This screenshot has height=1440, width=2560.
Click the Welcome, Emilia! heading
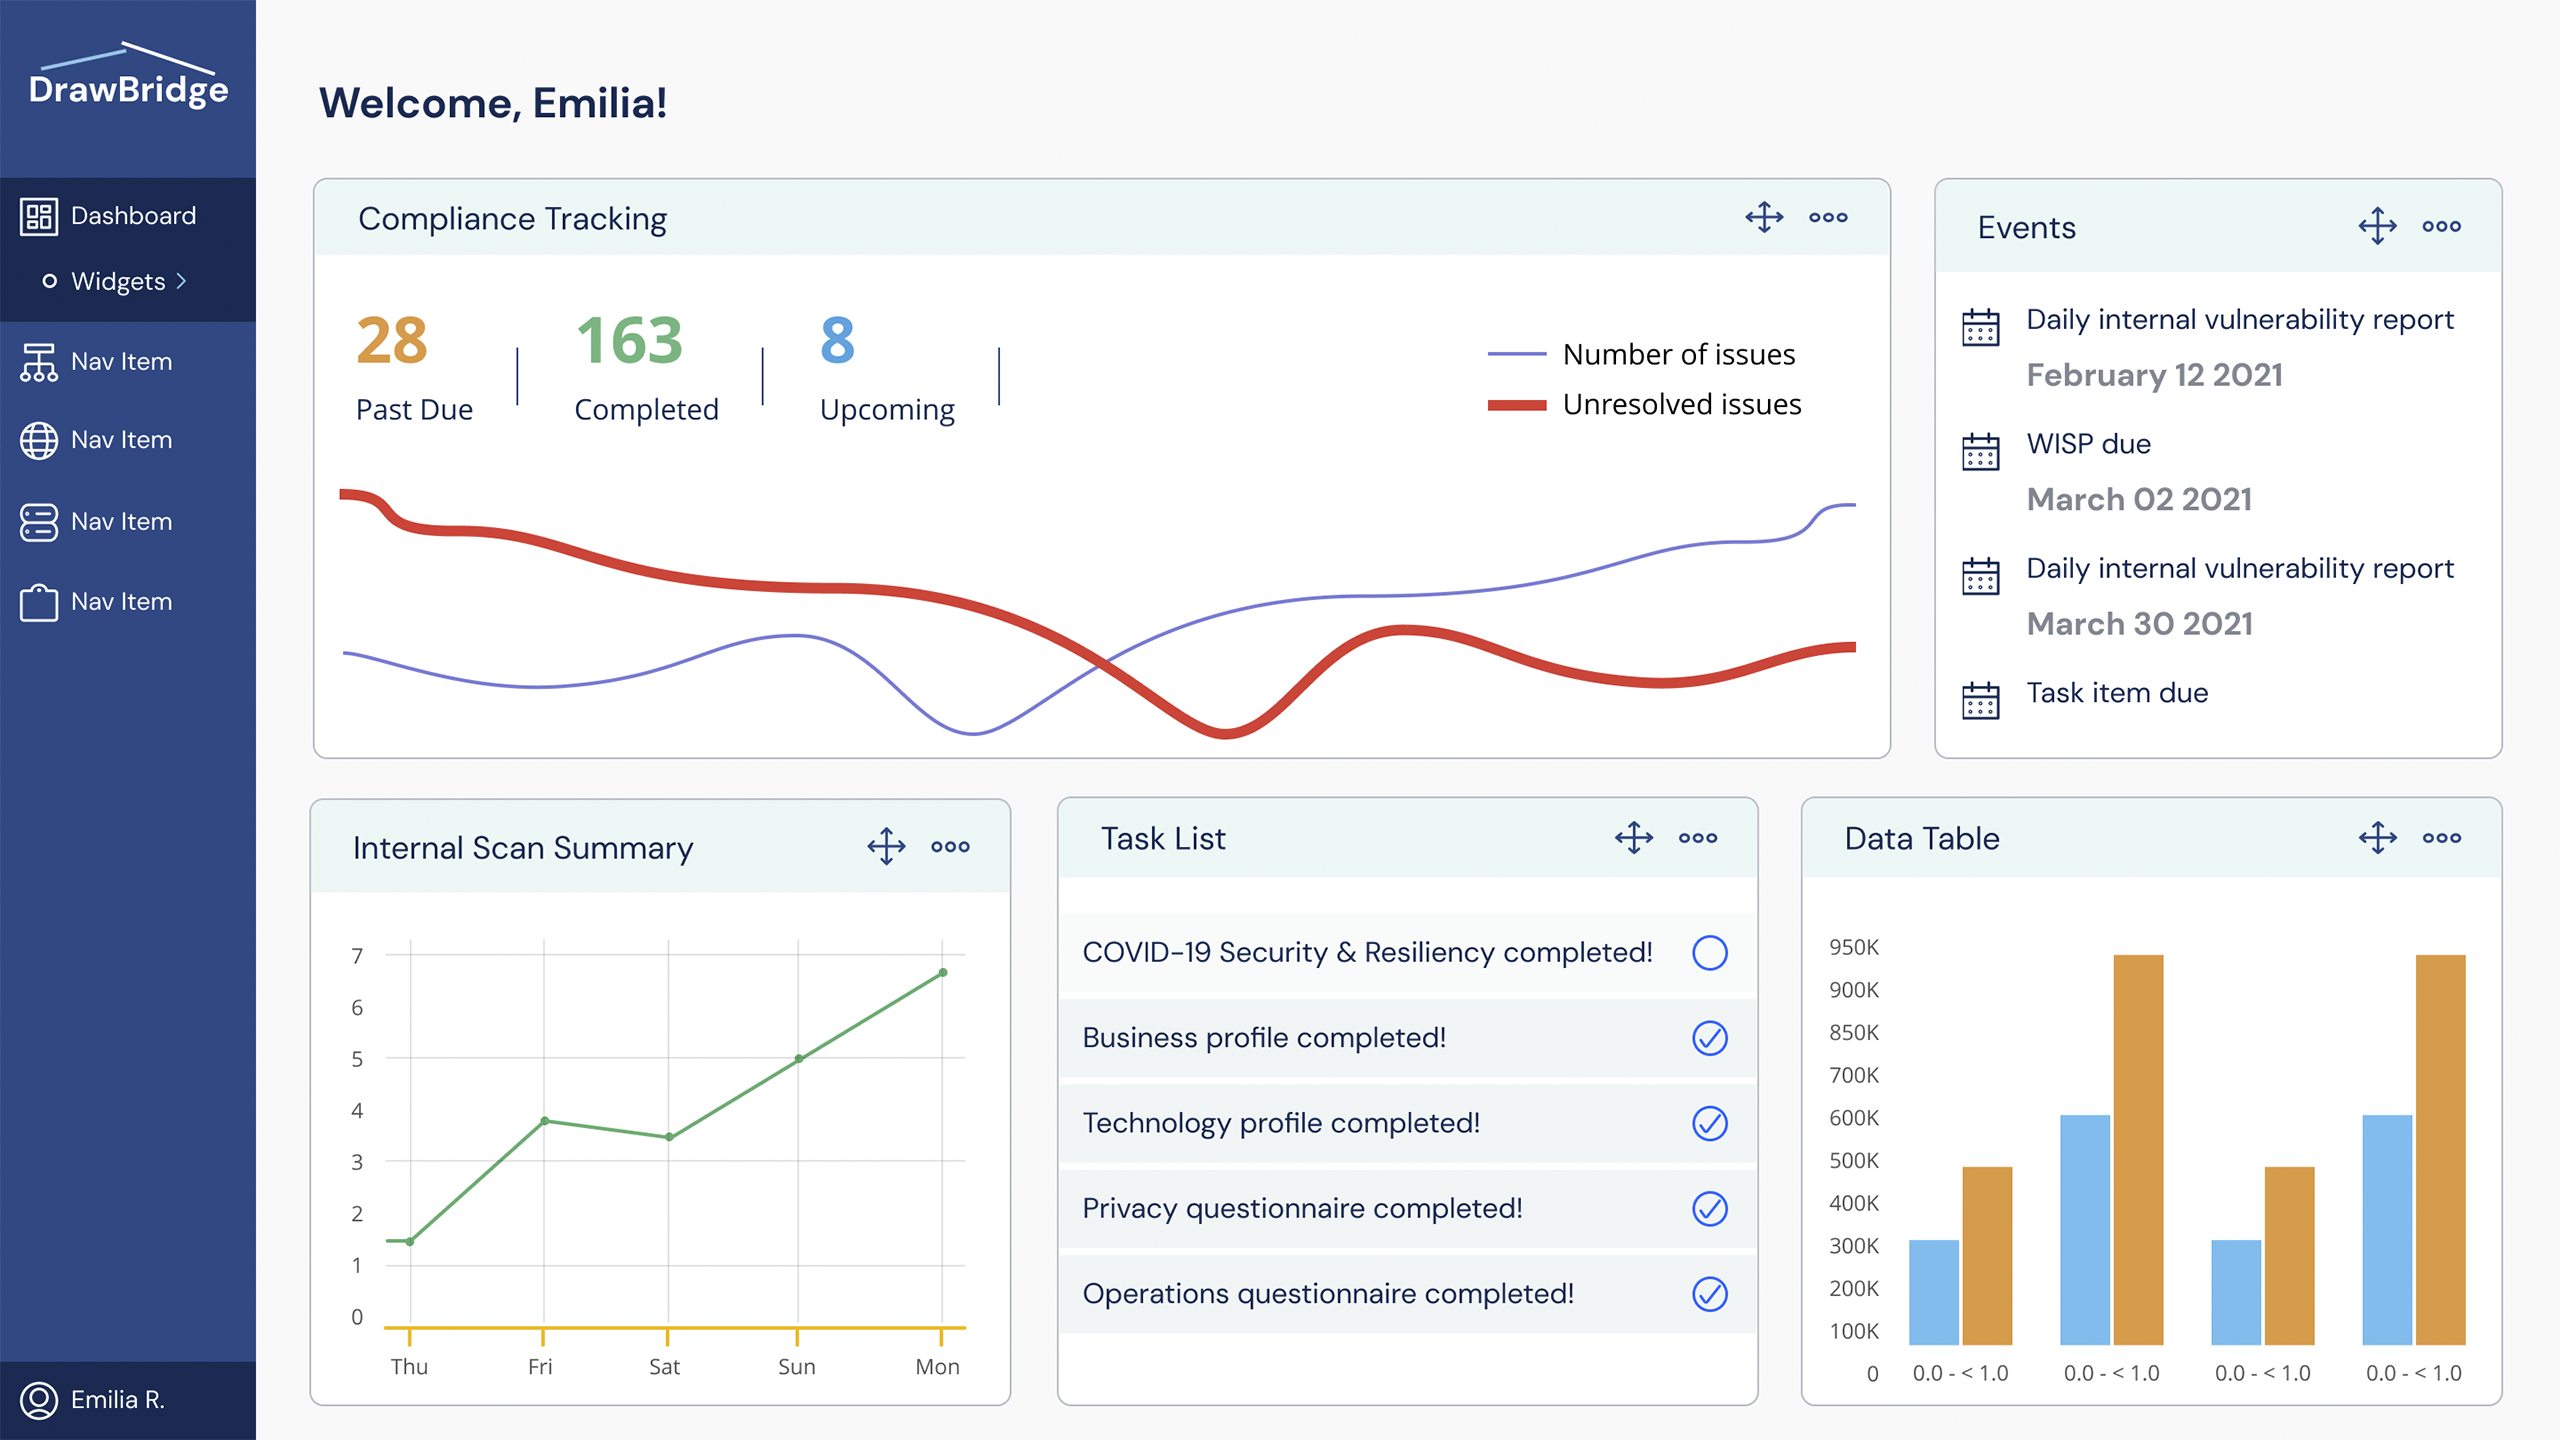coord(493,103)
